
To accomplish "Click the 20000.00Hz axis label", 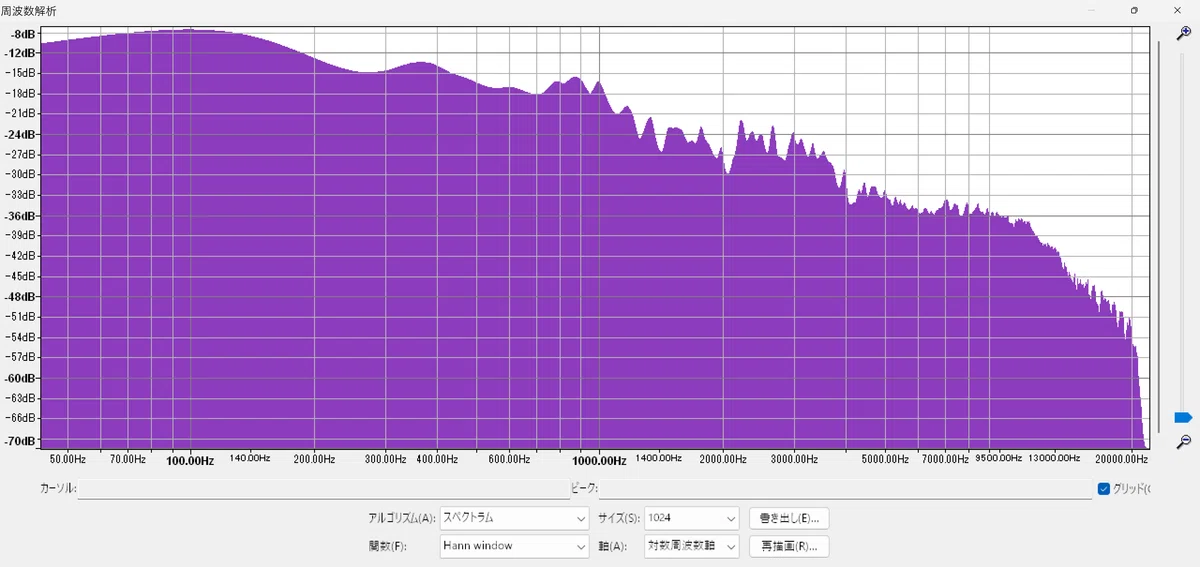I will point(1120,459).
